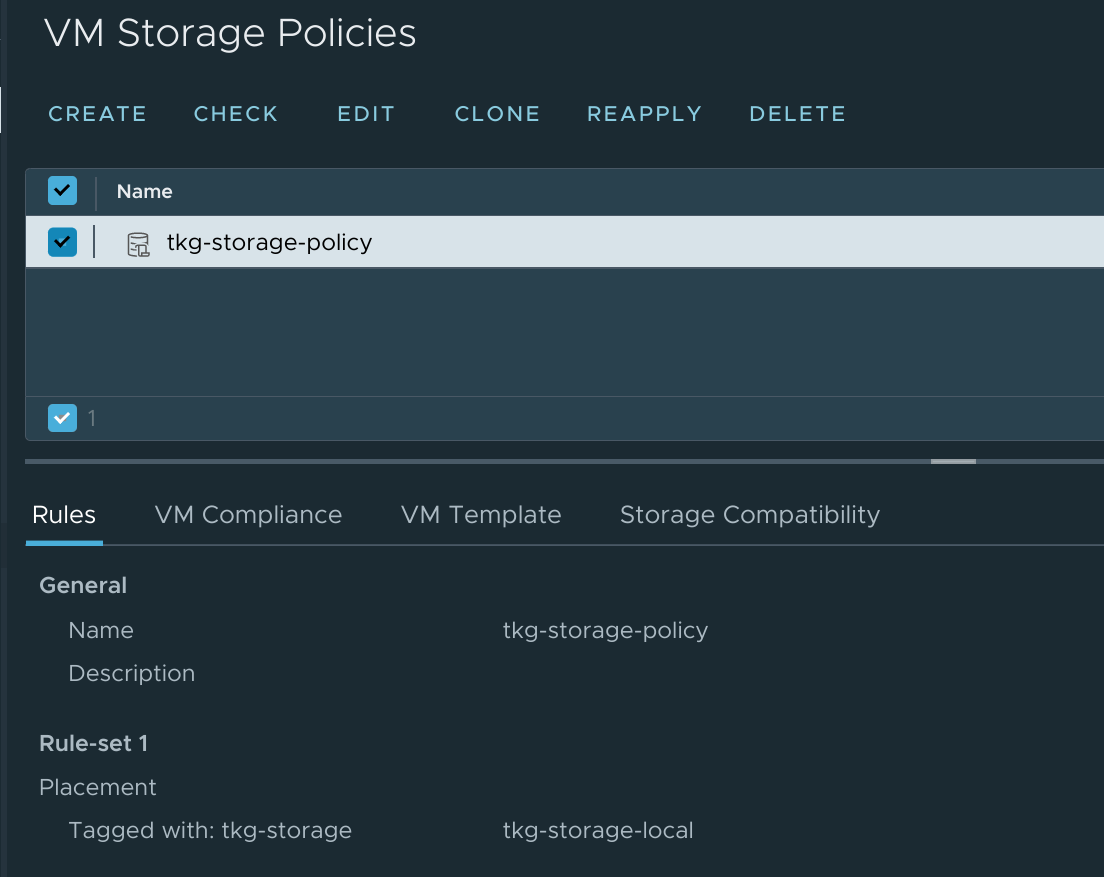Select the tkg-storage-policy row name
The width and height of the screenshot is (1104, 877).
[269, 242]
